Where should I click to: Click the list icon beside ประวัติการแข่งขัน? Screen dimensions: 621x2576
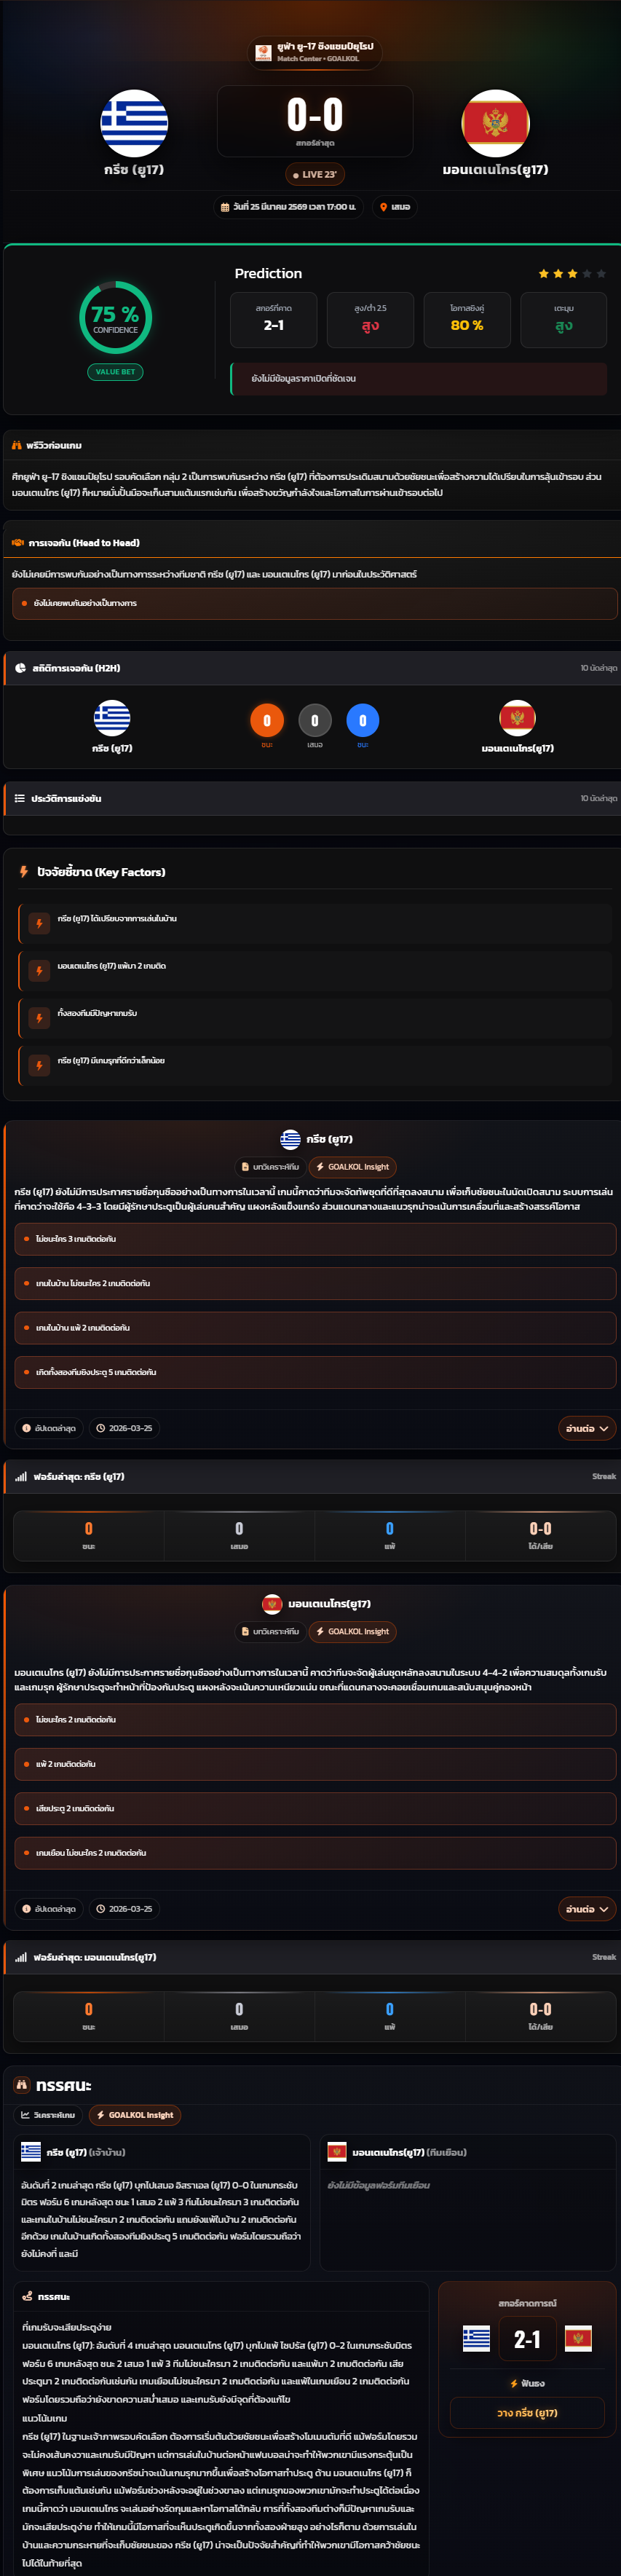tap(19, 798)
